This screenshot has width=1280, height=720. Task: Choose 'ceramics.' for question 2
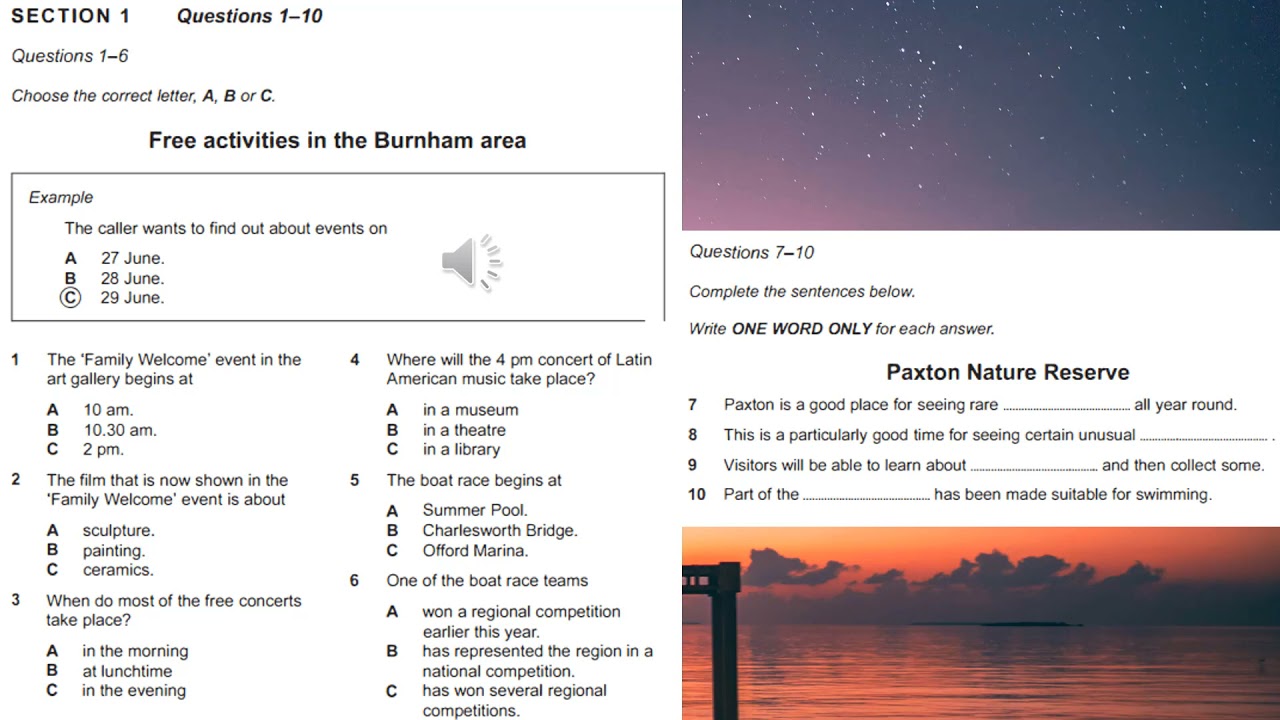click(100, 570)
